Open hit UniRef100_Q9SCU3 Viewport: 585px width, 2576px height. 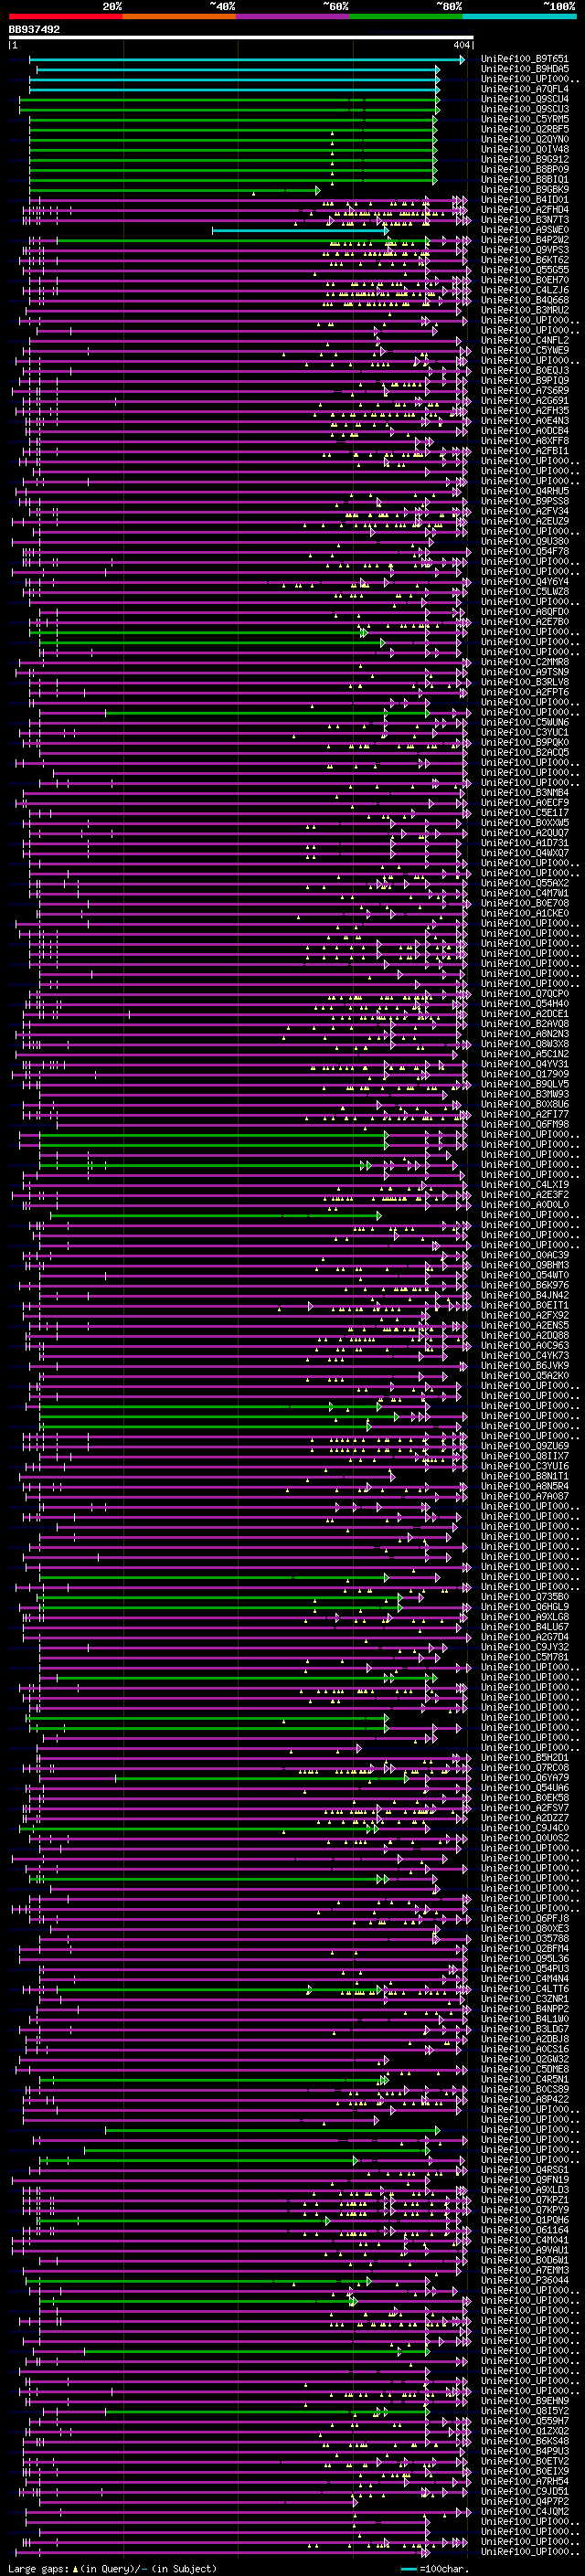click(525, 109)
